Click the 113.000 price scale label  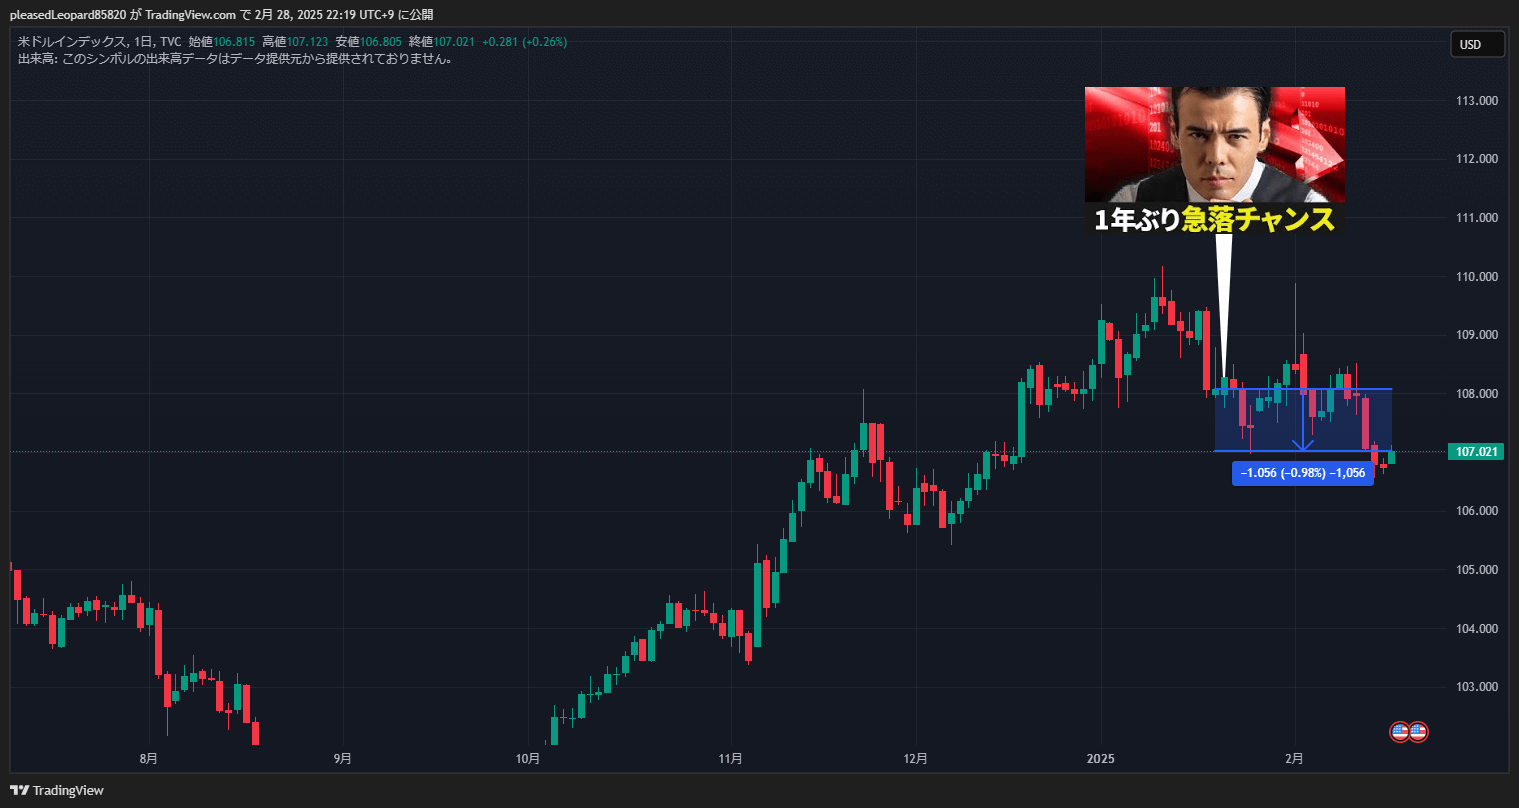pos(1475,101)
